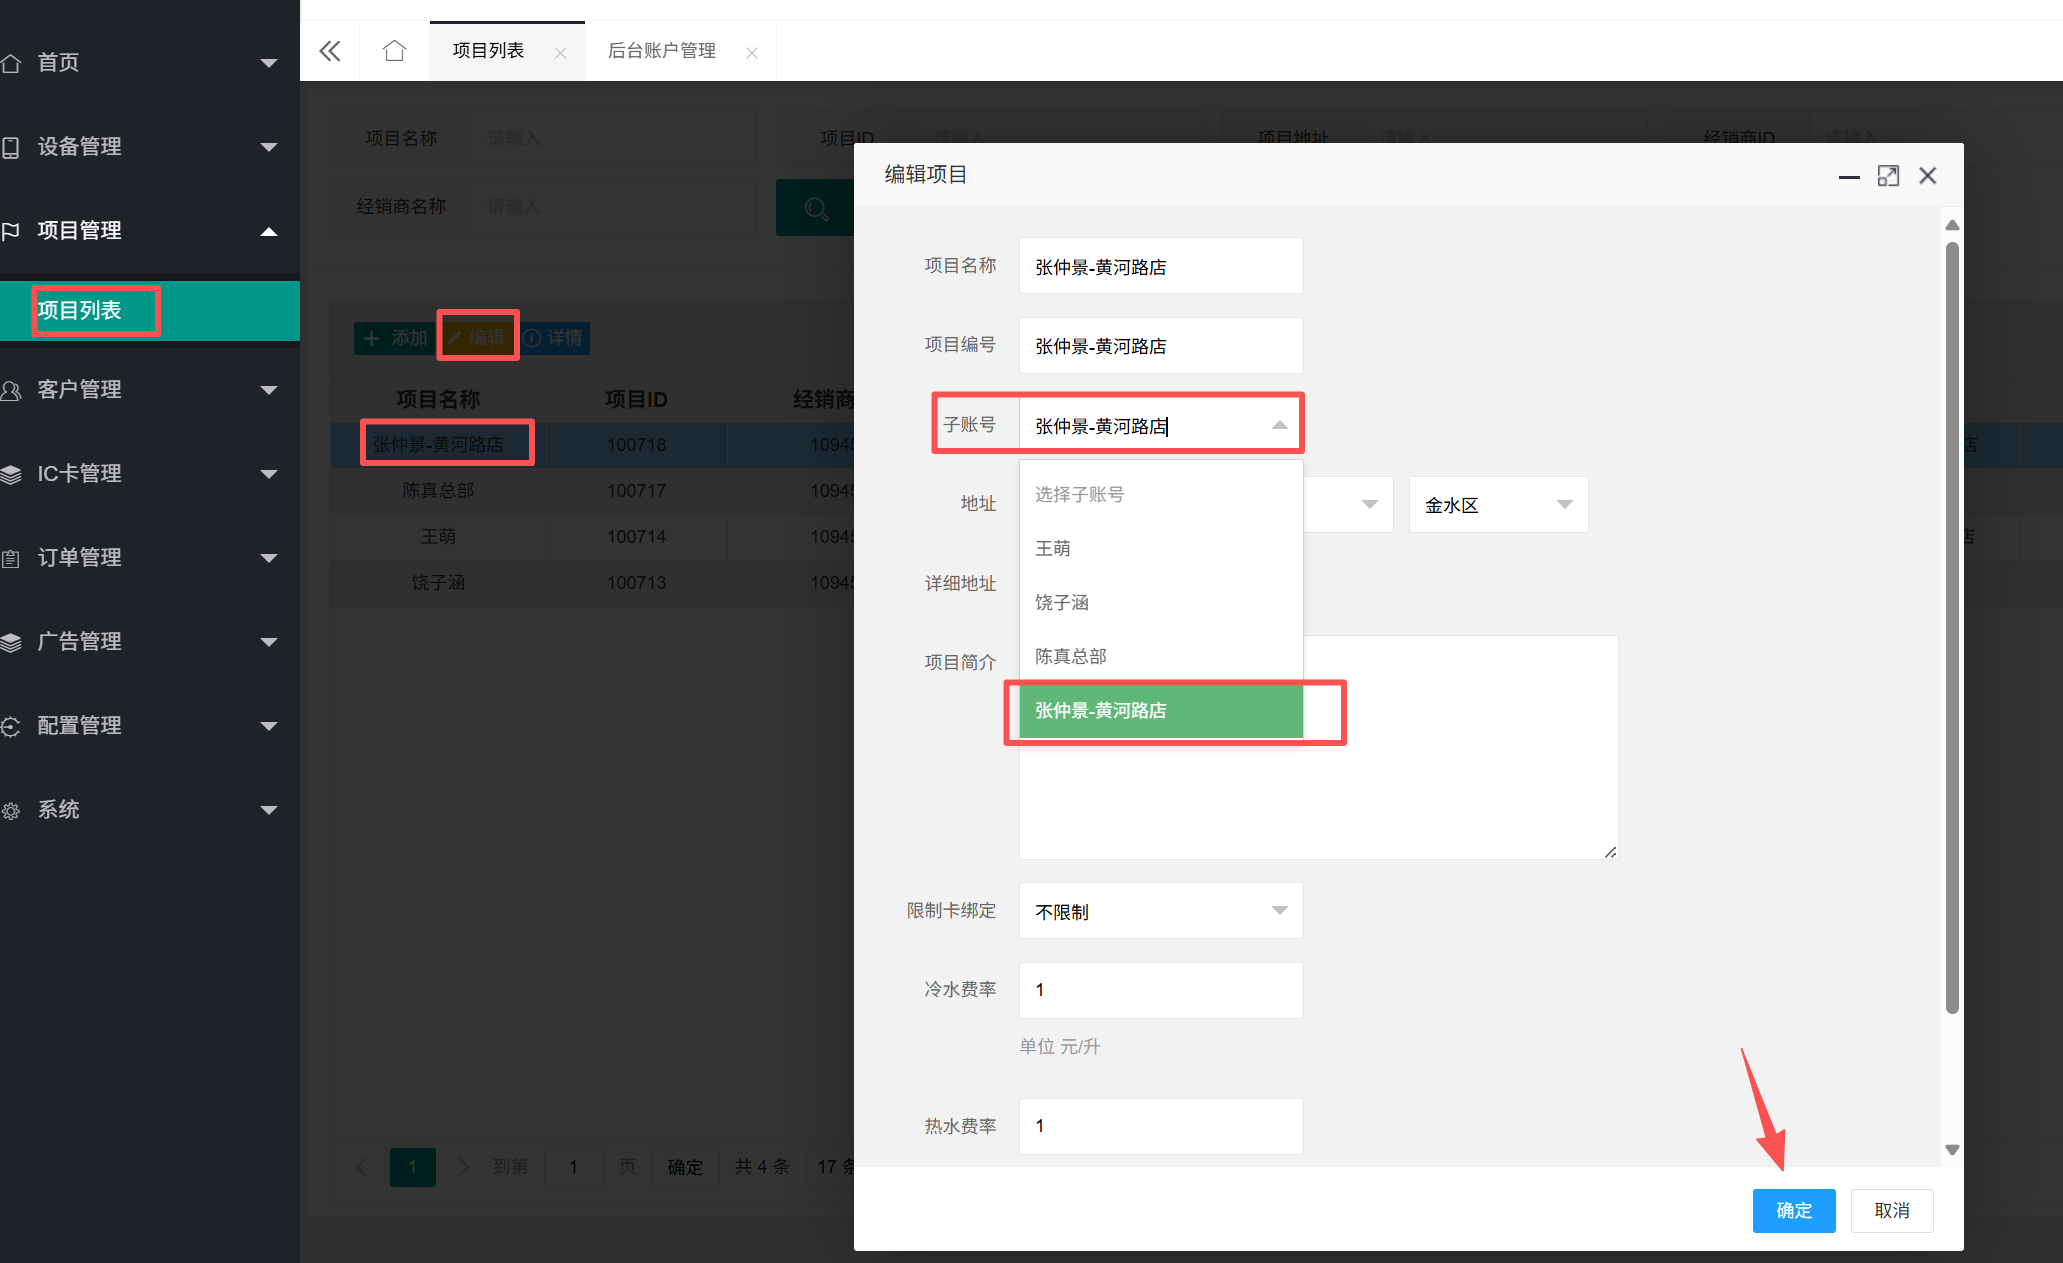Expand IC卡管理 sidebar menu
Screen dimensions: 2063x1263
tap(150, 473)
